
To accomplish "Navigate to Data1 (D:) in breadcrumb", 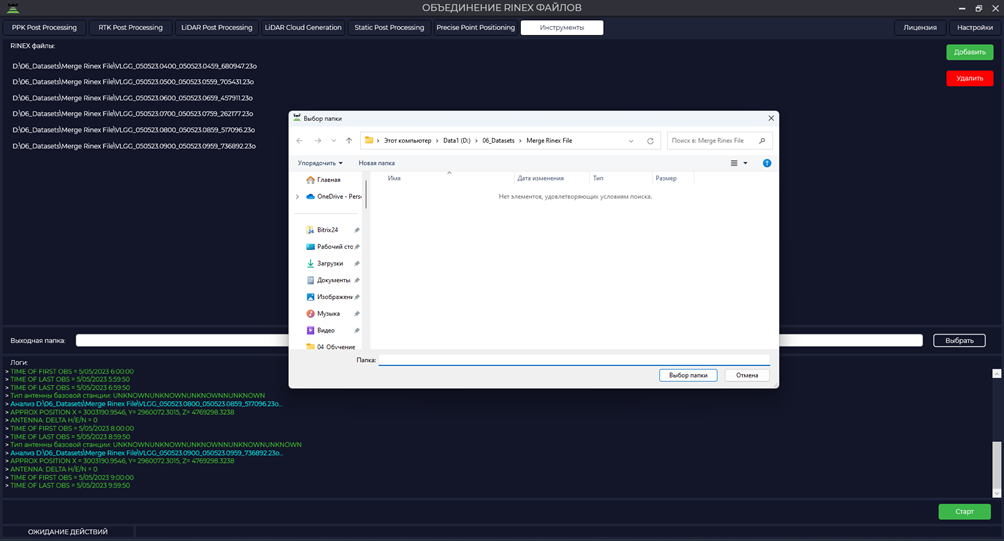I will point(457,141).
